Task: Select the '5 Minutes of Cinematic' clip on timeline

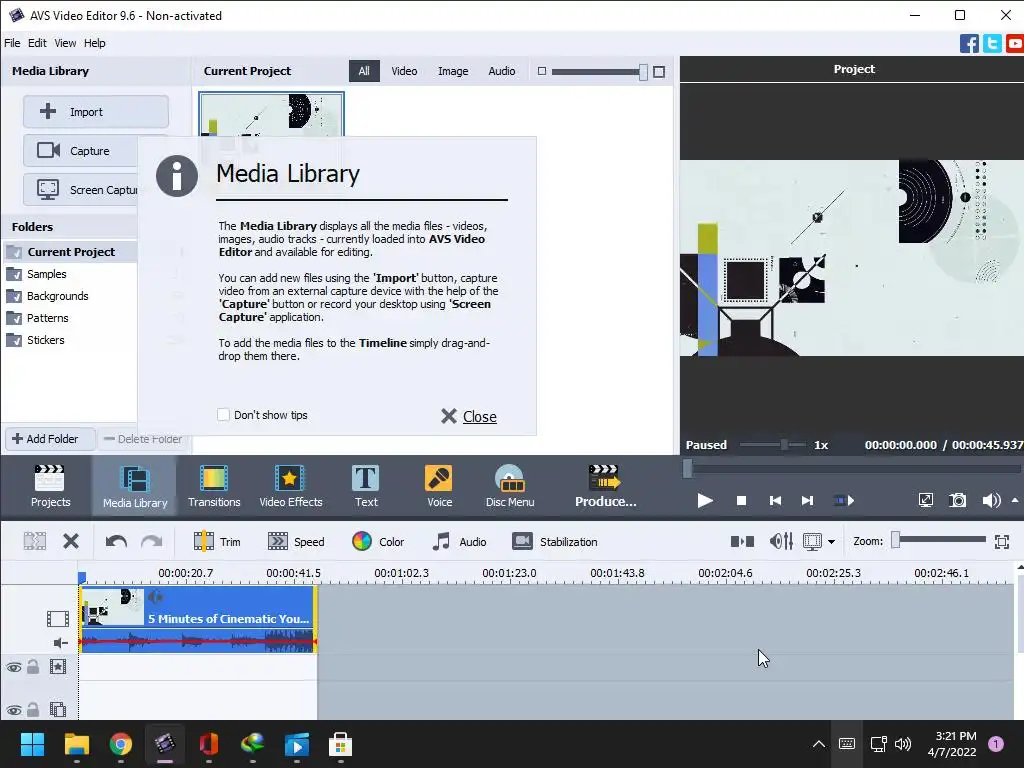Action: coord(198,618)
